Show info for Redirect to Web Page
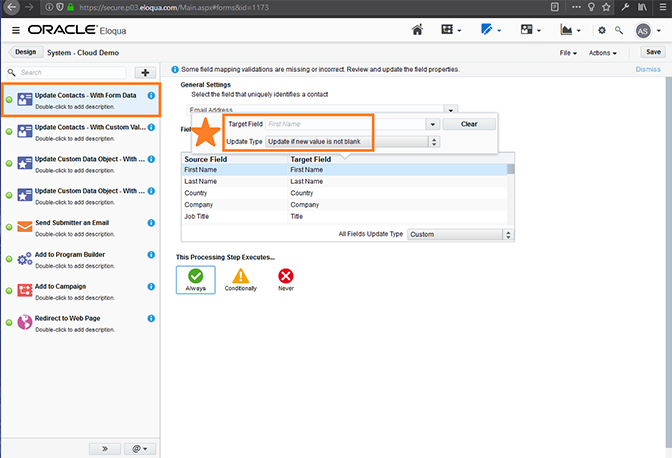Viewport: 672px width, 458px height. tap(151, 318)
